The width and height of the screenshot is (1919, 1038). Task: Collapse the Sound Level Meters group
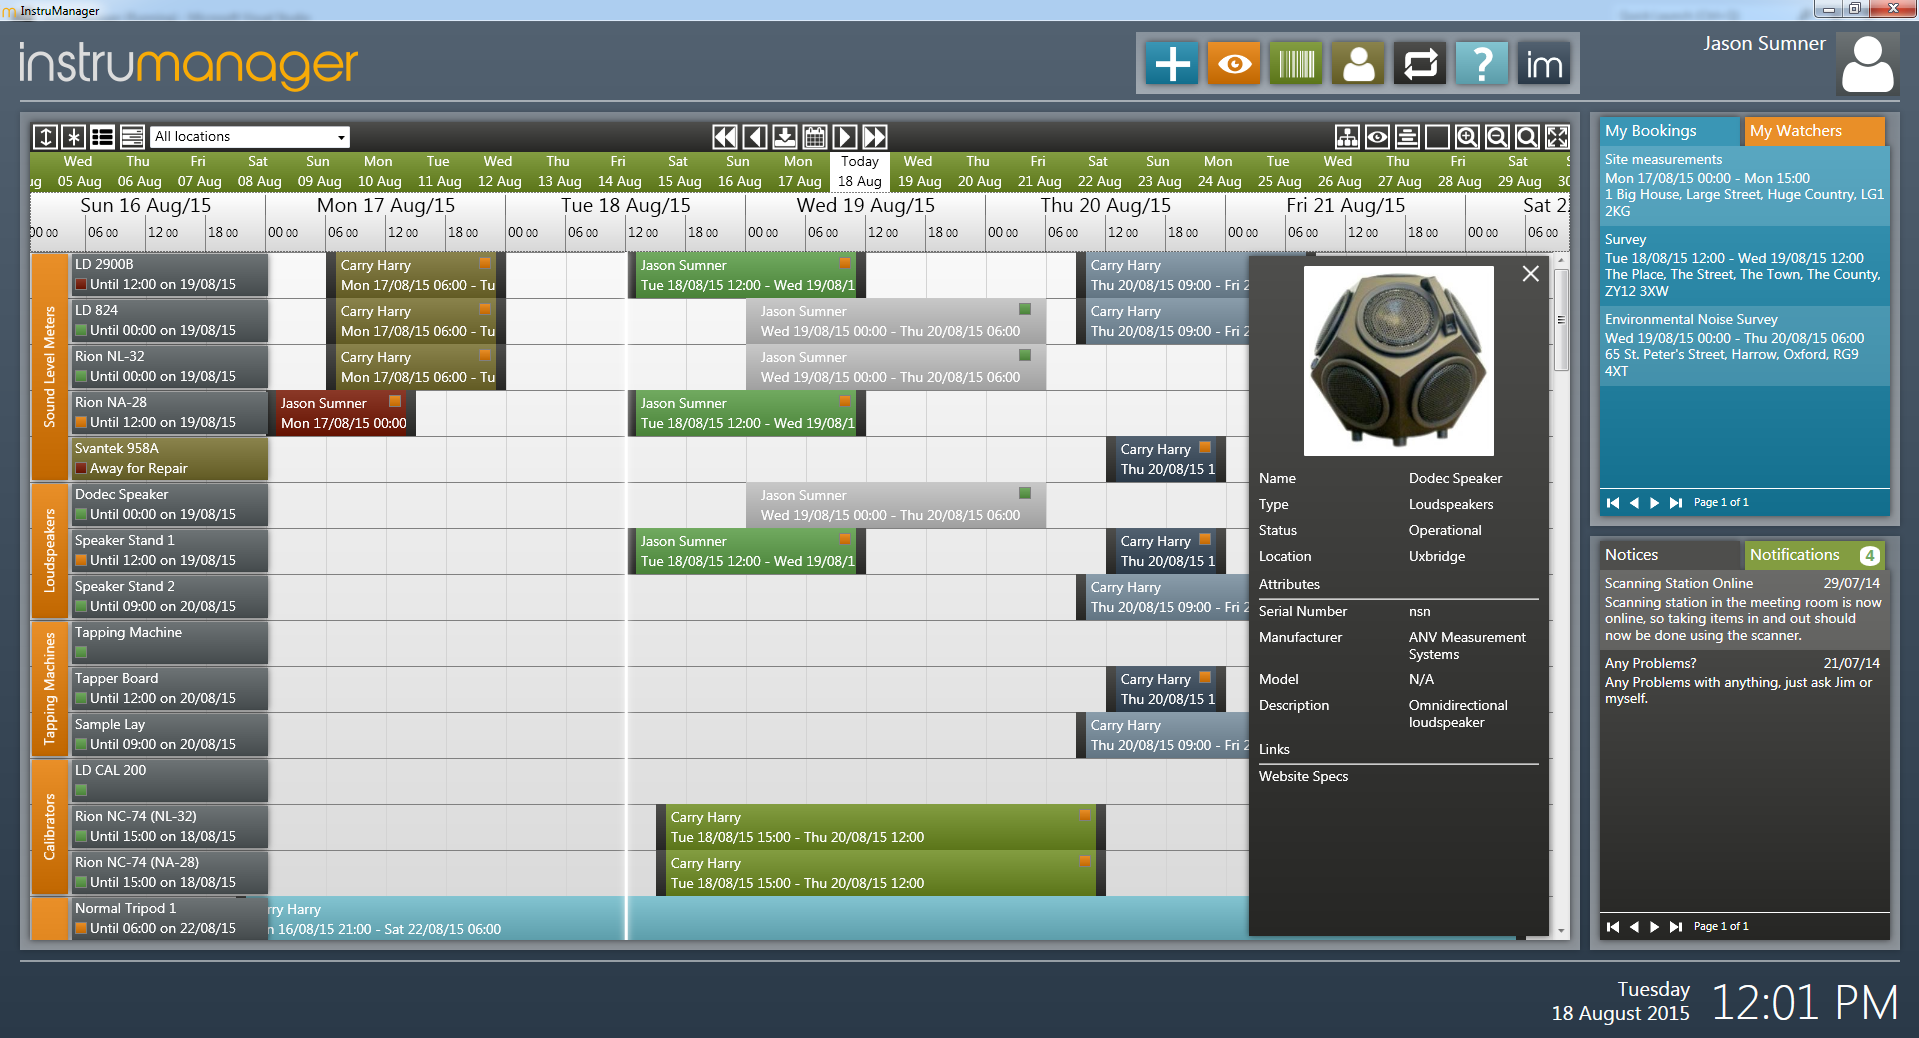[49, 366]
